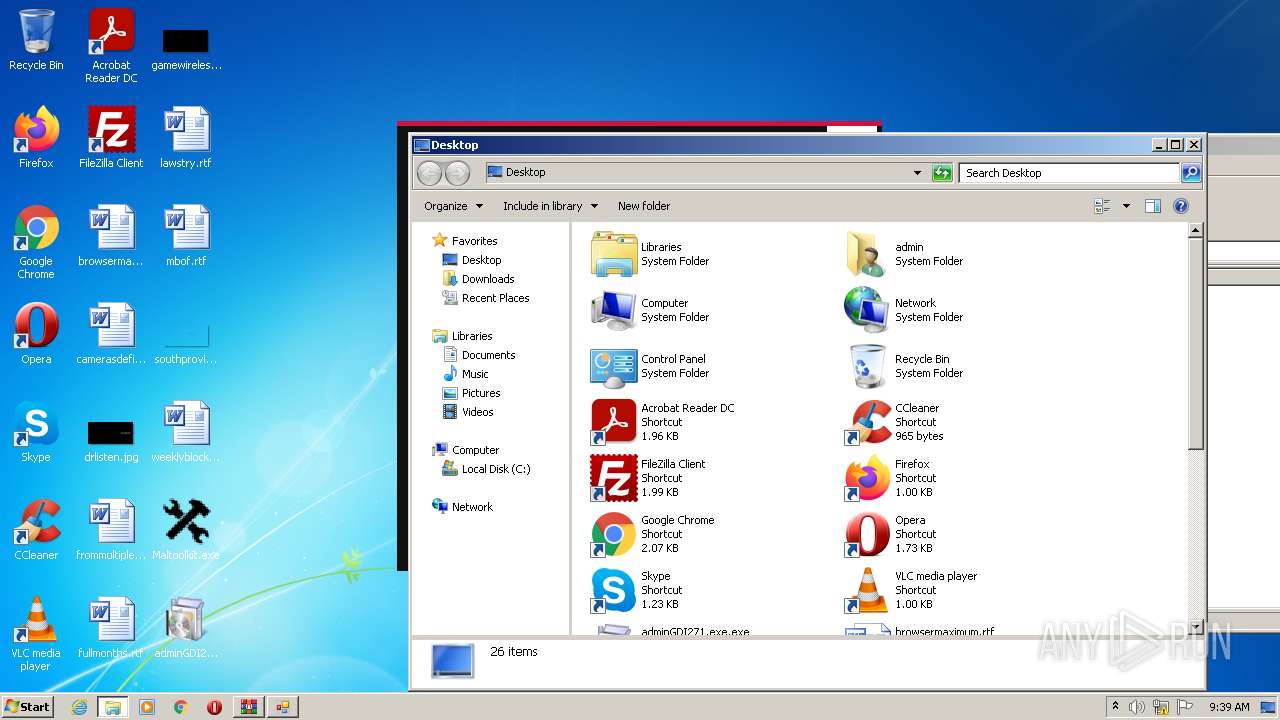
Task: Click the search magnifier button
Action: 1190,173
